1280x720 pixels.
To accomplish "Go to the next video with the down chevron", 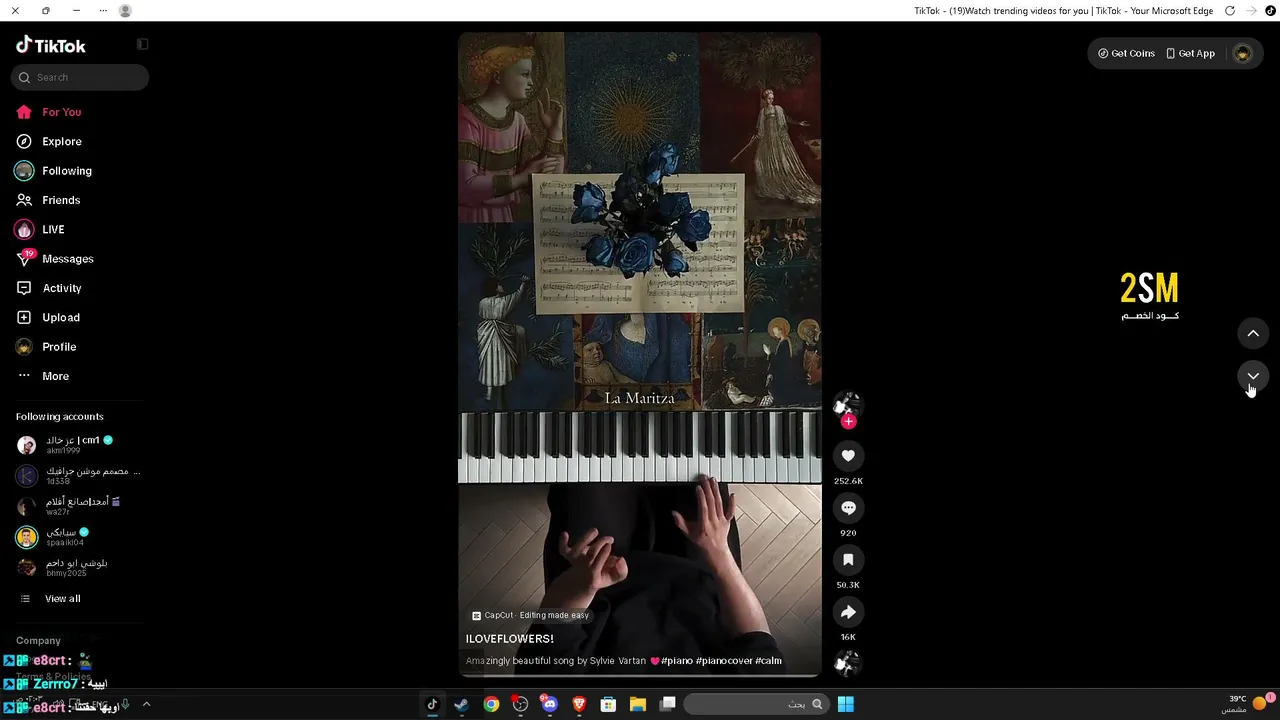I will click(x=1253, y=376).
